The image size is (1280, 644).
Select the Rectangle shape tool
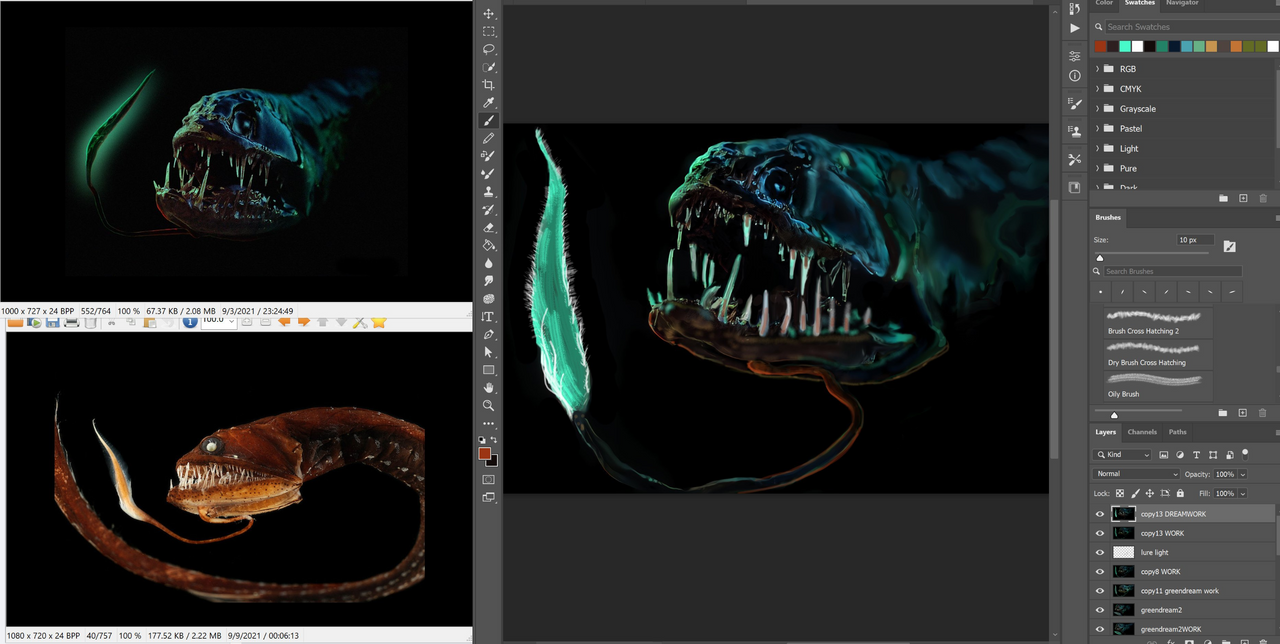(489, 370)
